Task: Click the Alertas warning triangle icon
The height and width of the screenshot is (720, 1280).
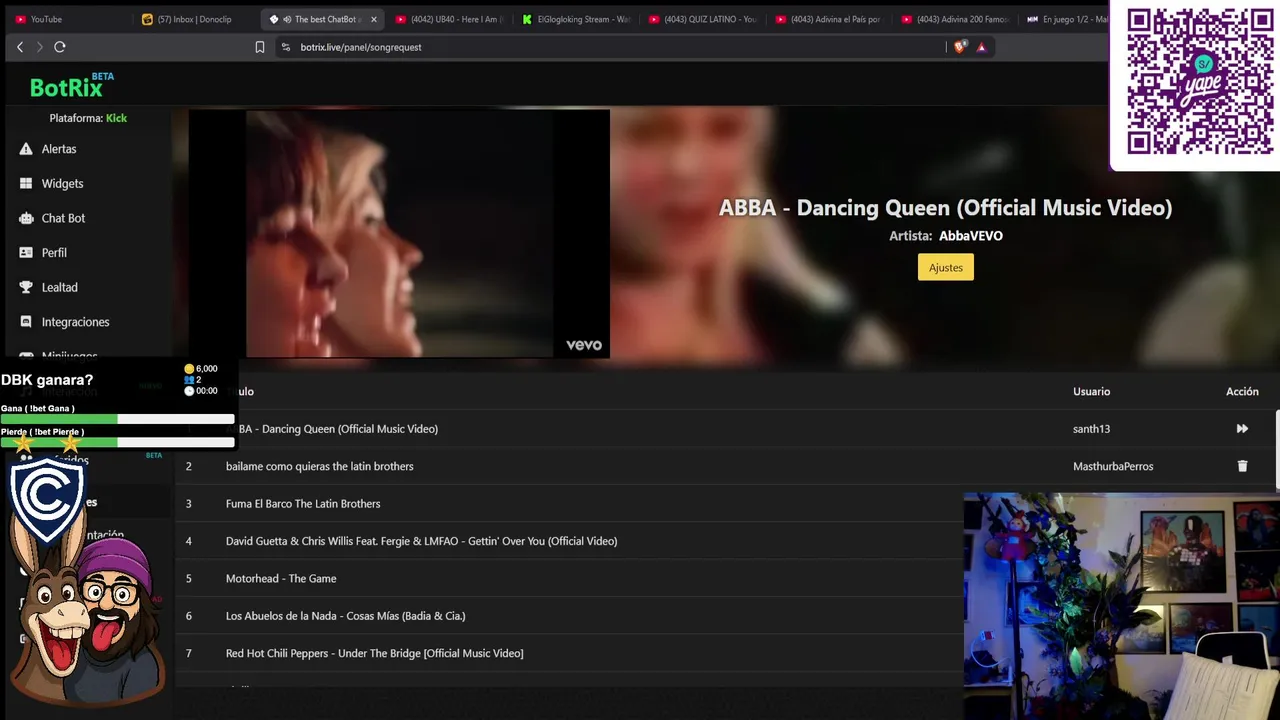Action: pos(26,149)
